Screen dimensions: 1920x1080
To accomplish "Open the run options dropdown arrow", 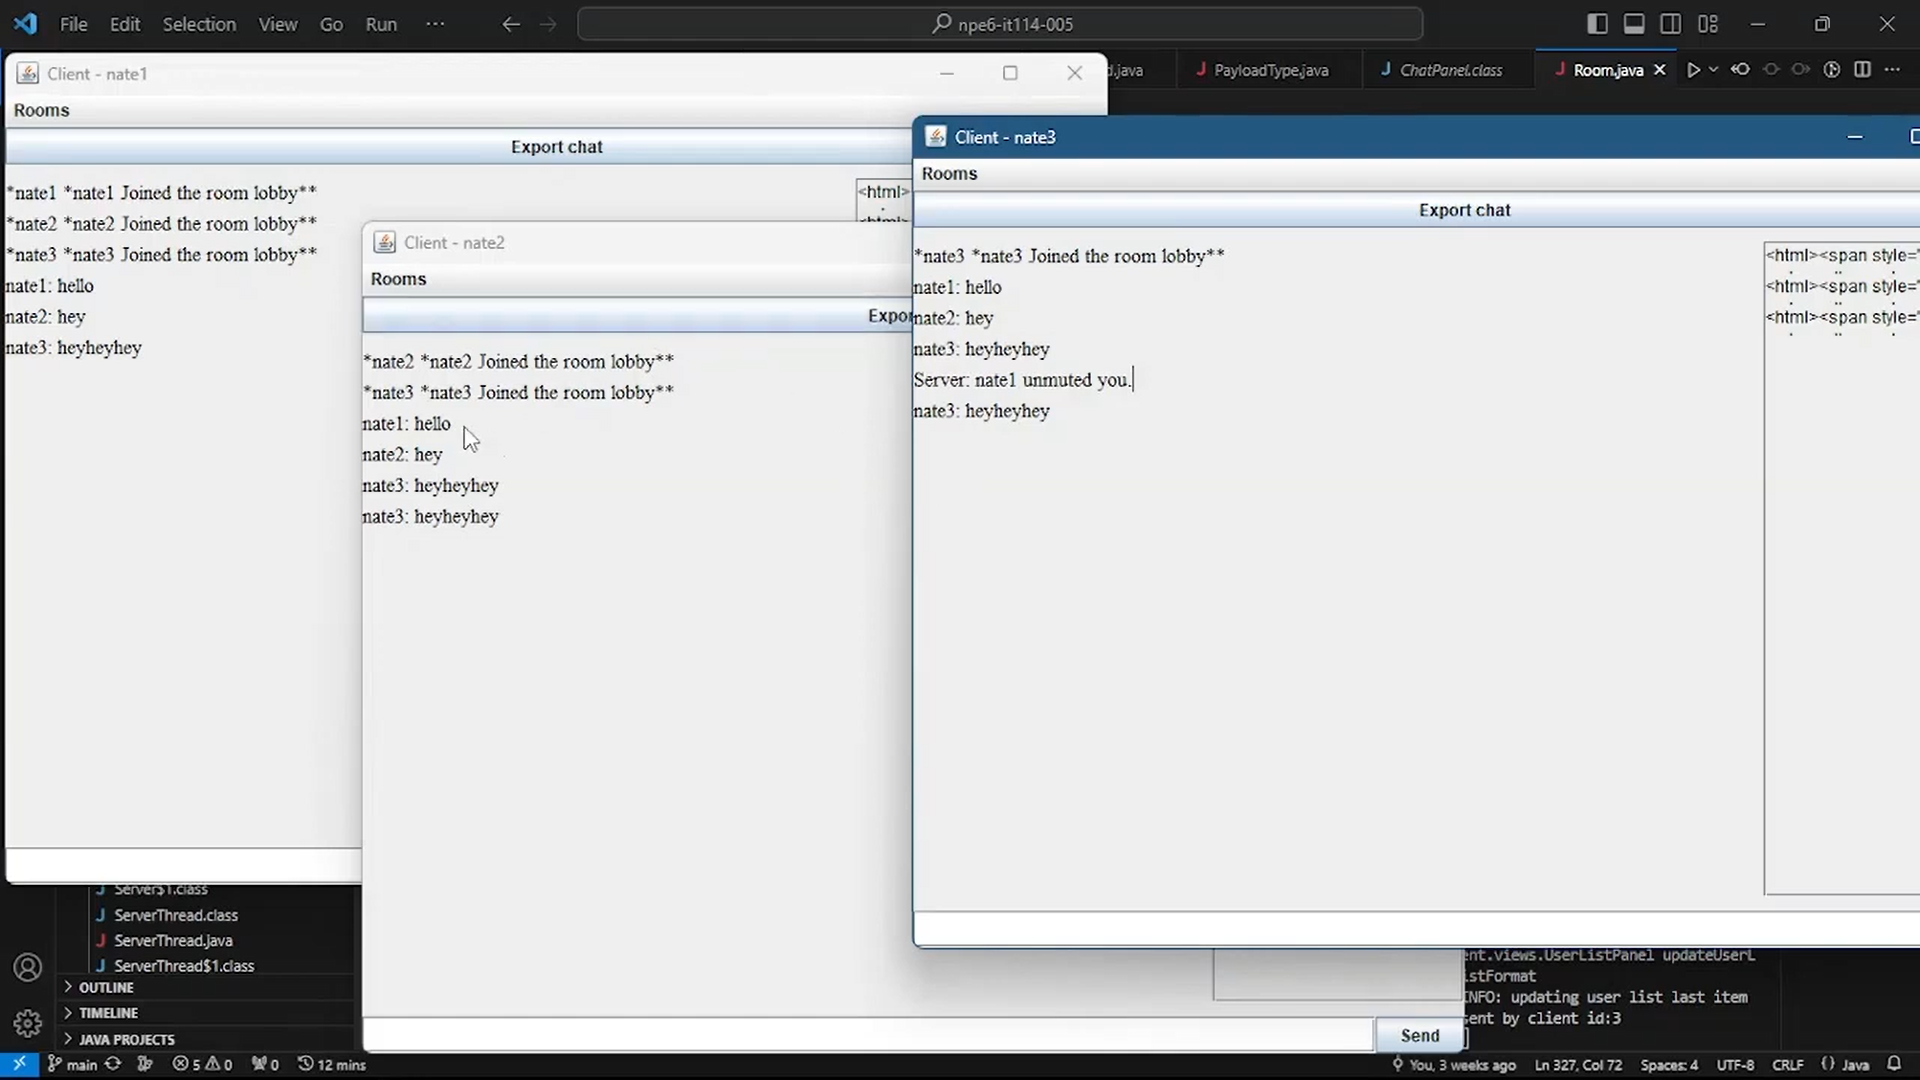I will click(1713, 70).
